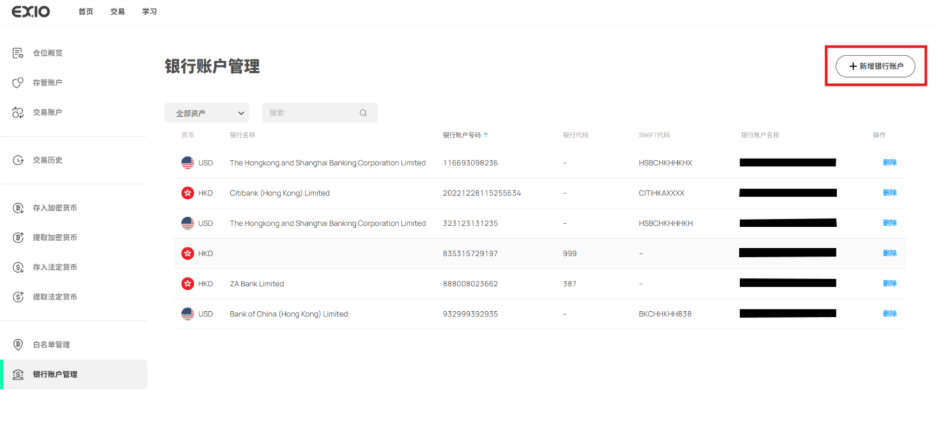Expand the 全部资产 dropdown
The image size is (936, 421).
pyautogui.click(x=206, y=113)
